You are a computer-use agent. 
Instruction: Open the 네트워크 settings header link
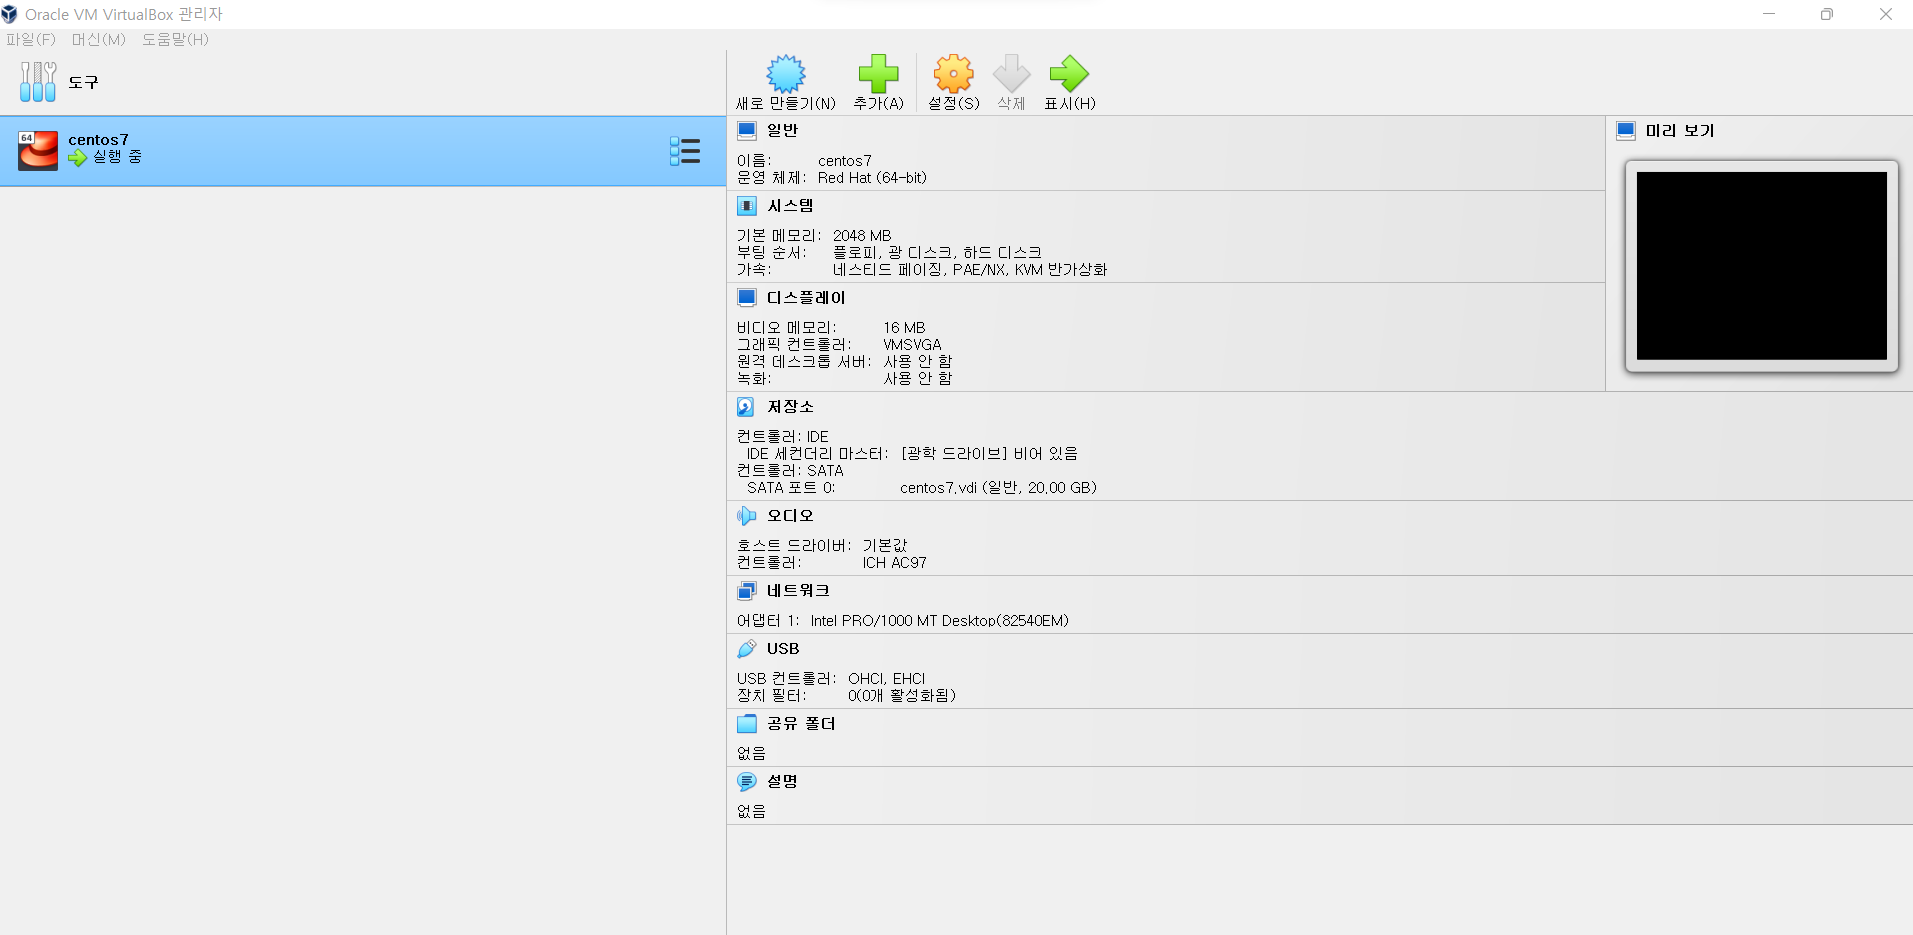(798, 590)
